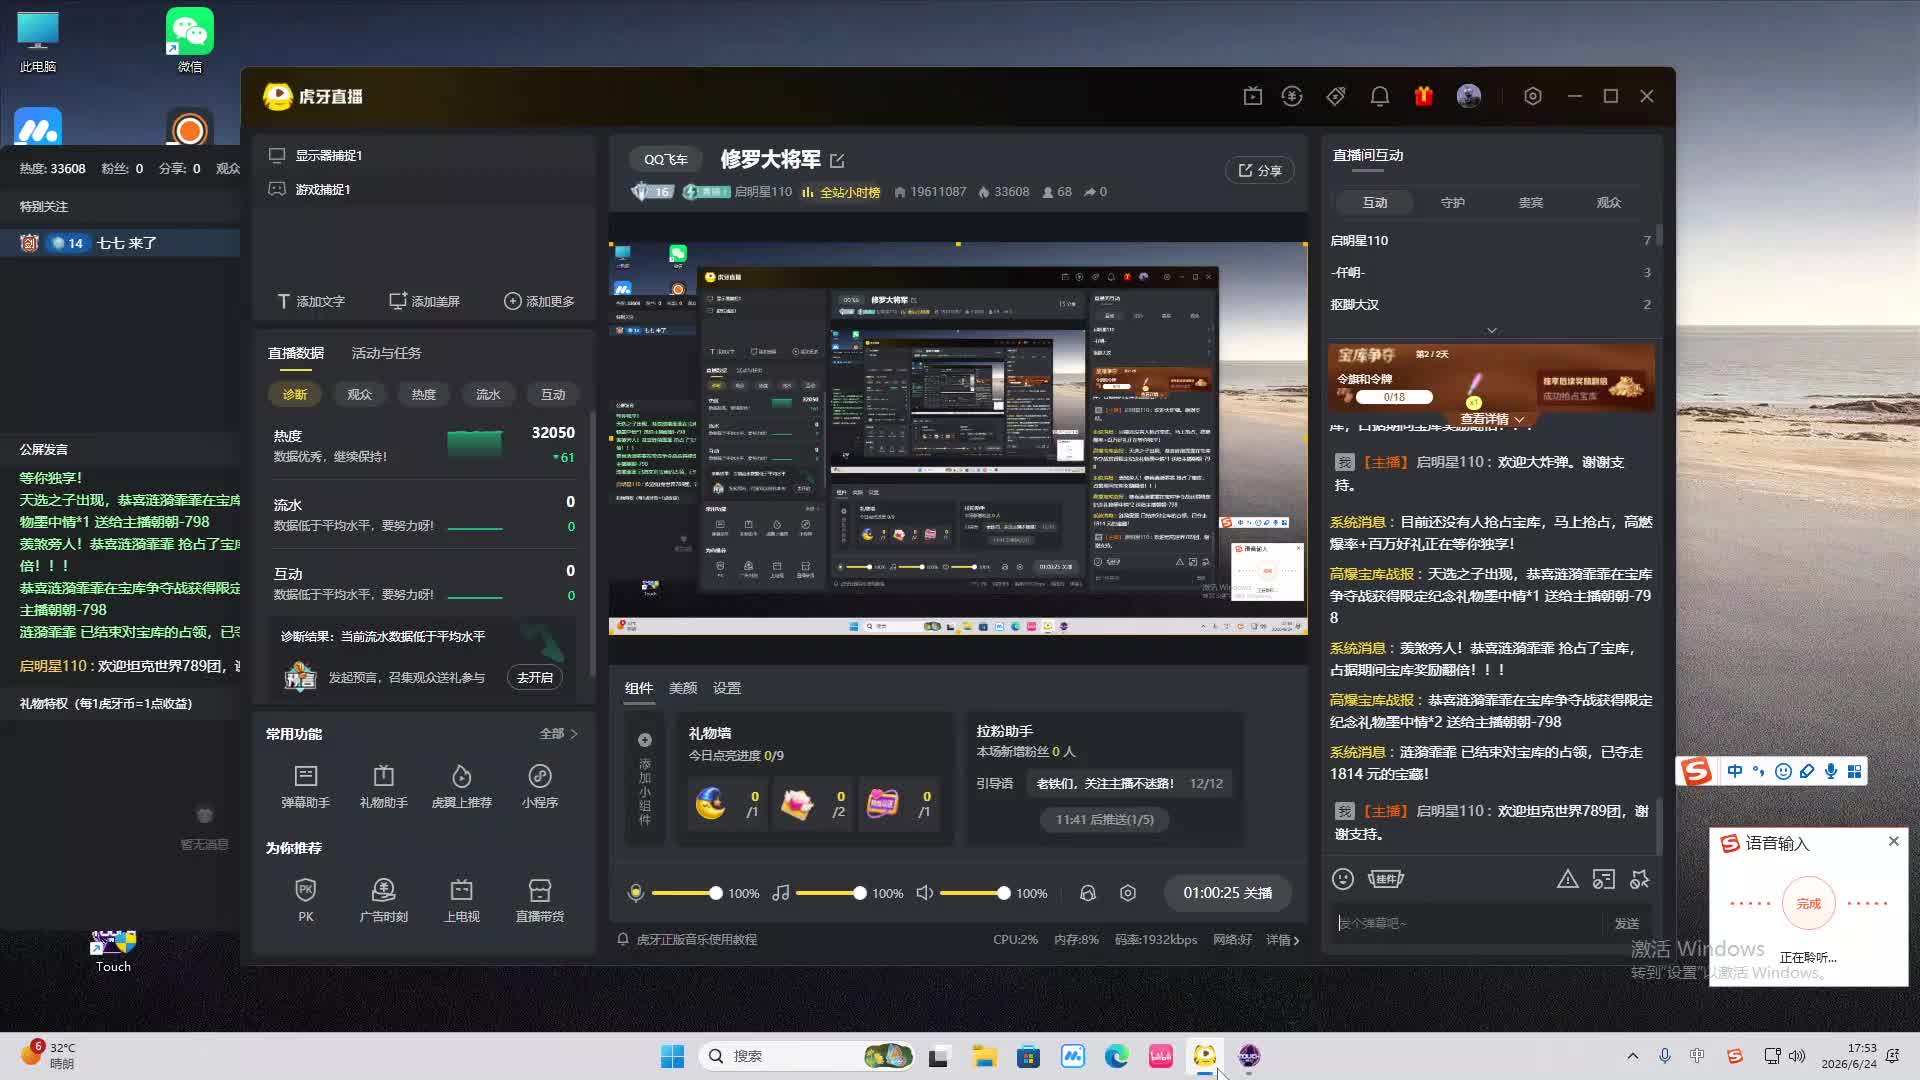Expand 全部 common functions list
The height and width of the screenshot is (1080, 1920).
pyautogui.click(x=558, y=734)
